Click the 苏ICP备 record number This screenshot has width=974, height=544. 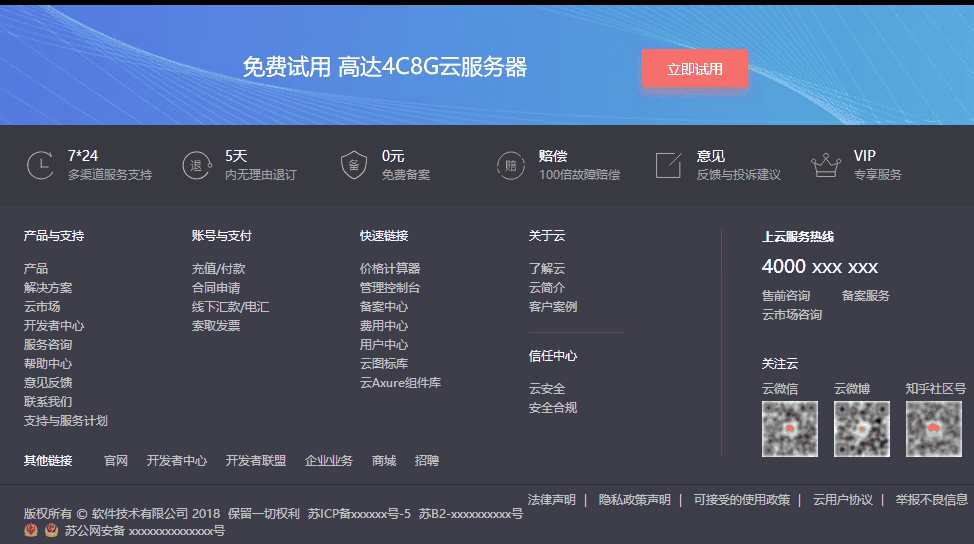pyautogui.click(x=359, y=514)
